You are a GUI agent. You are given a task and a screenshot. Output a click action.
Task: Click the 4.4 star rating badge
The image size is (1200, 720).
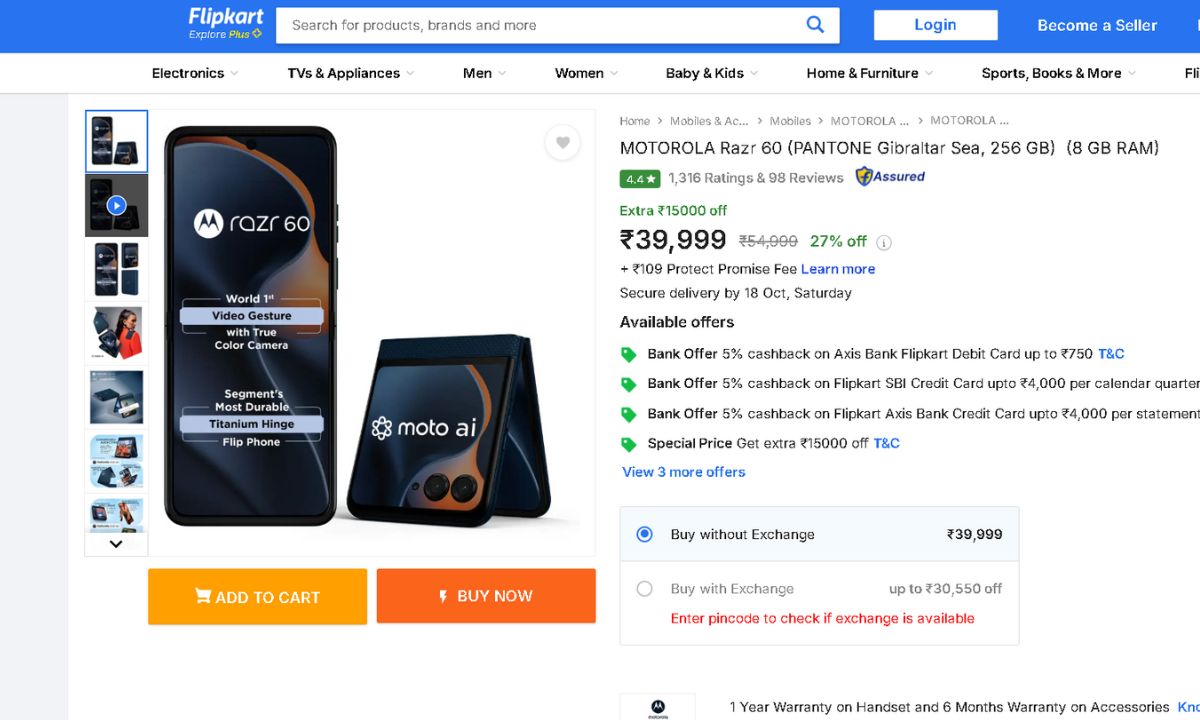(x=639, y=179)
